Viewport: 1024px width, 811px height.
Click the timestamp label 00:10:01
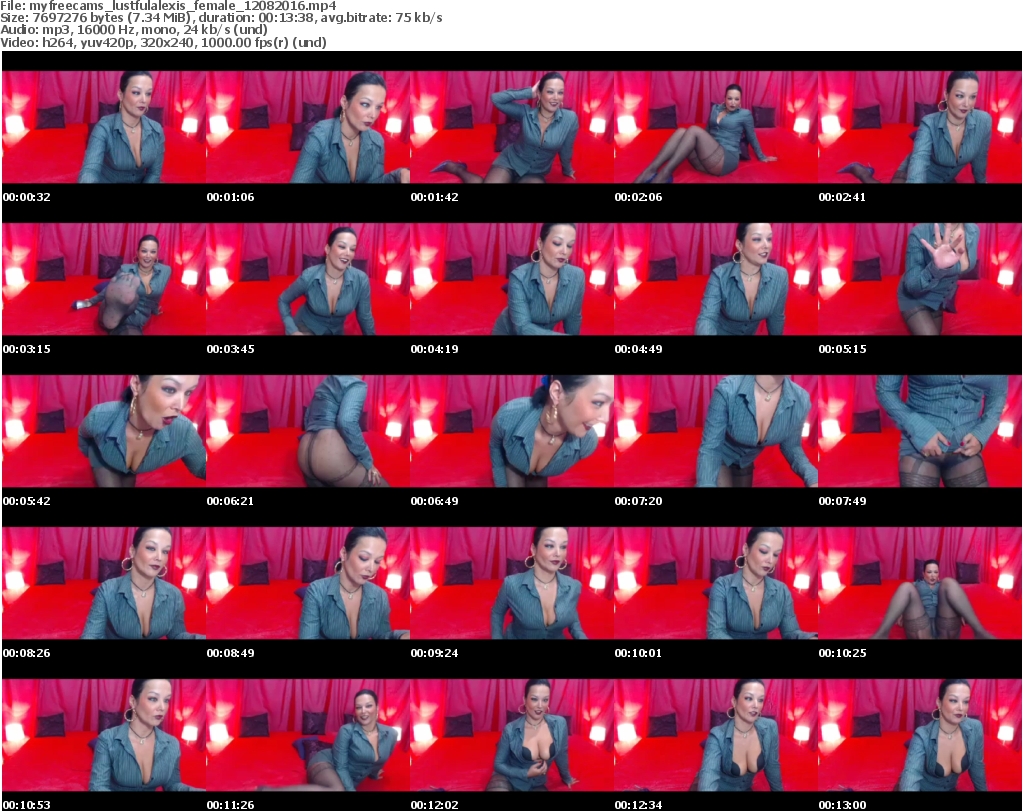(x=638, y=653)
